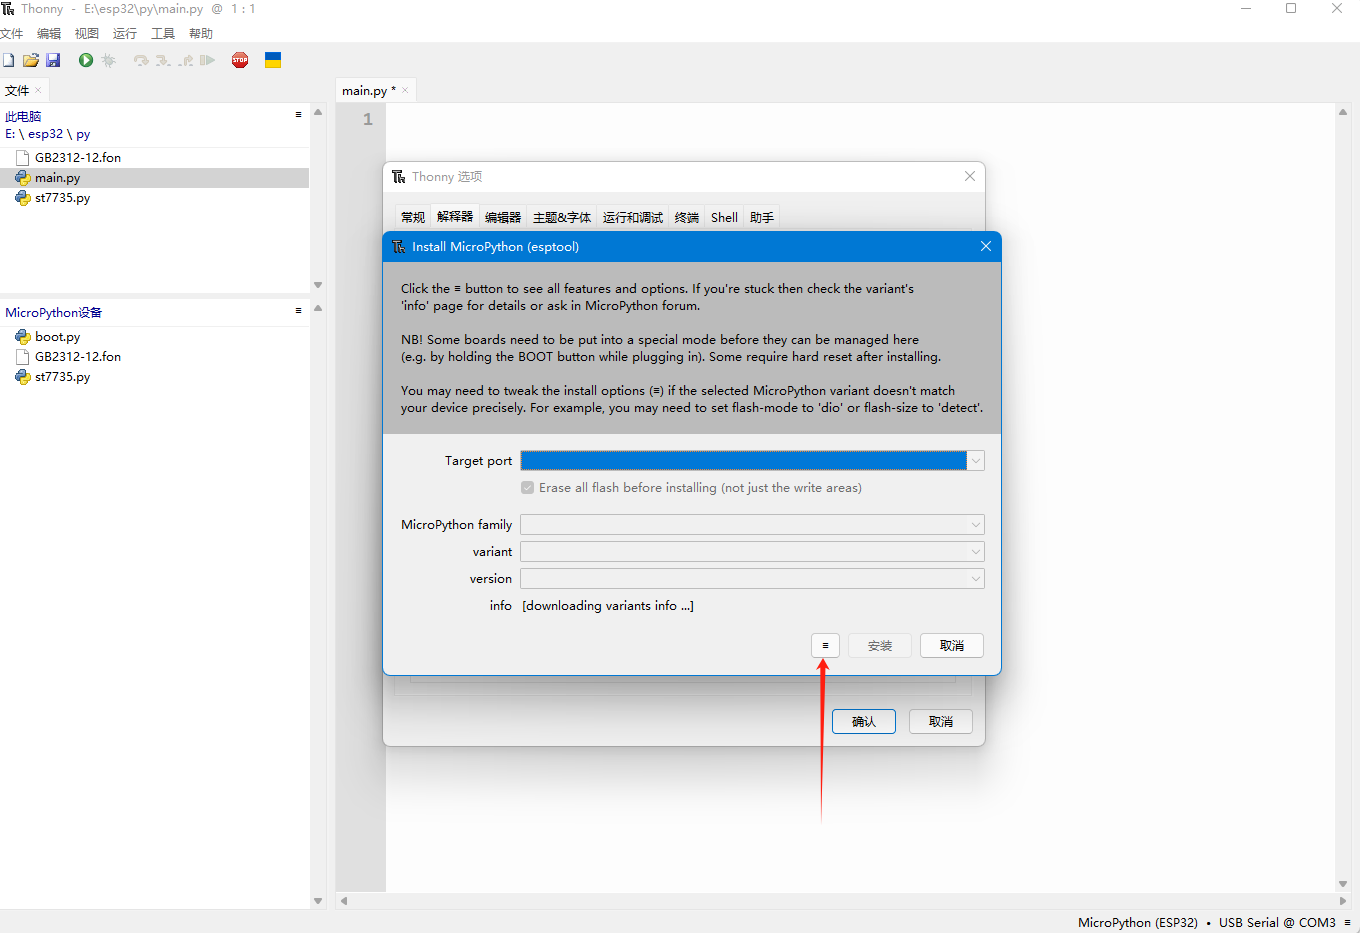
Task: Open the 视图 menu
Action: (x=87, y=33)
